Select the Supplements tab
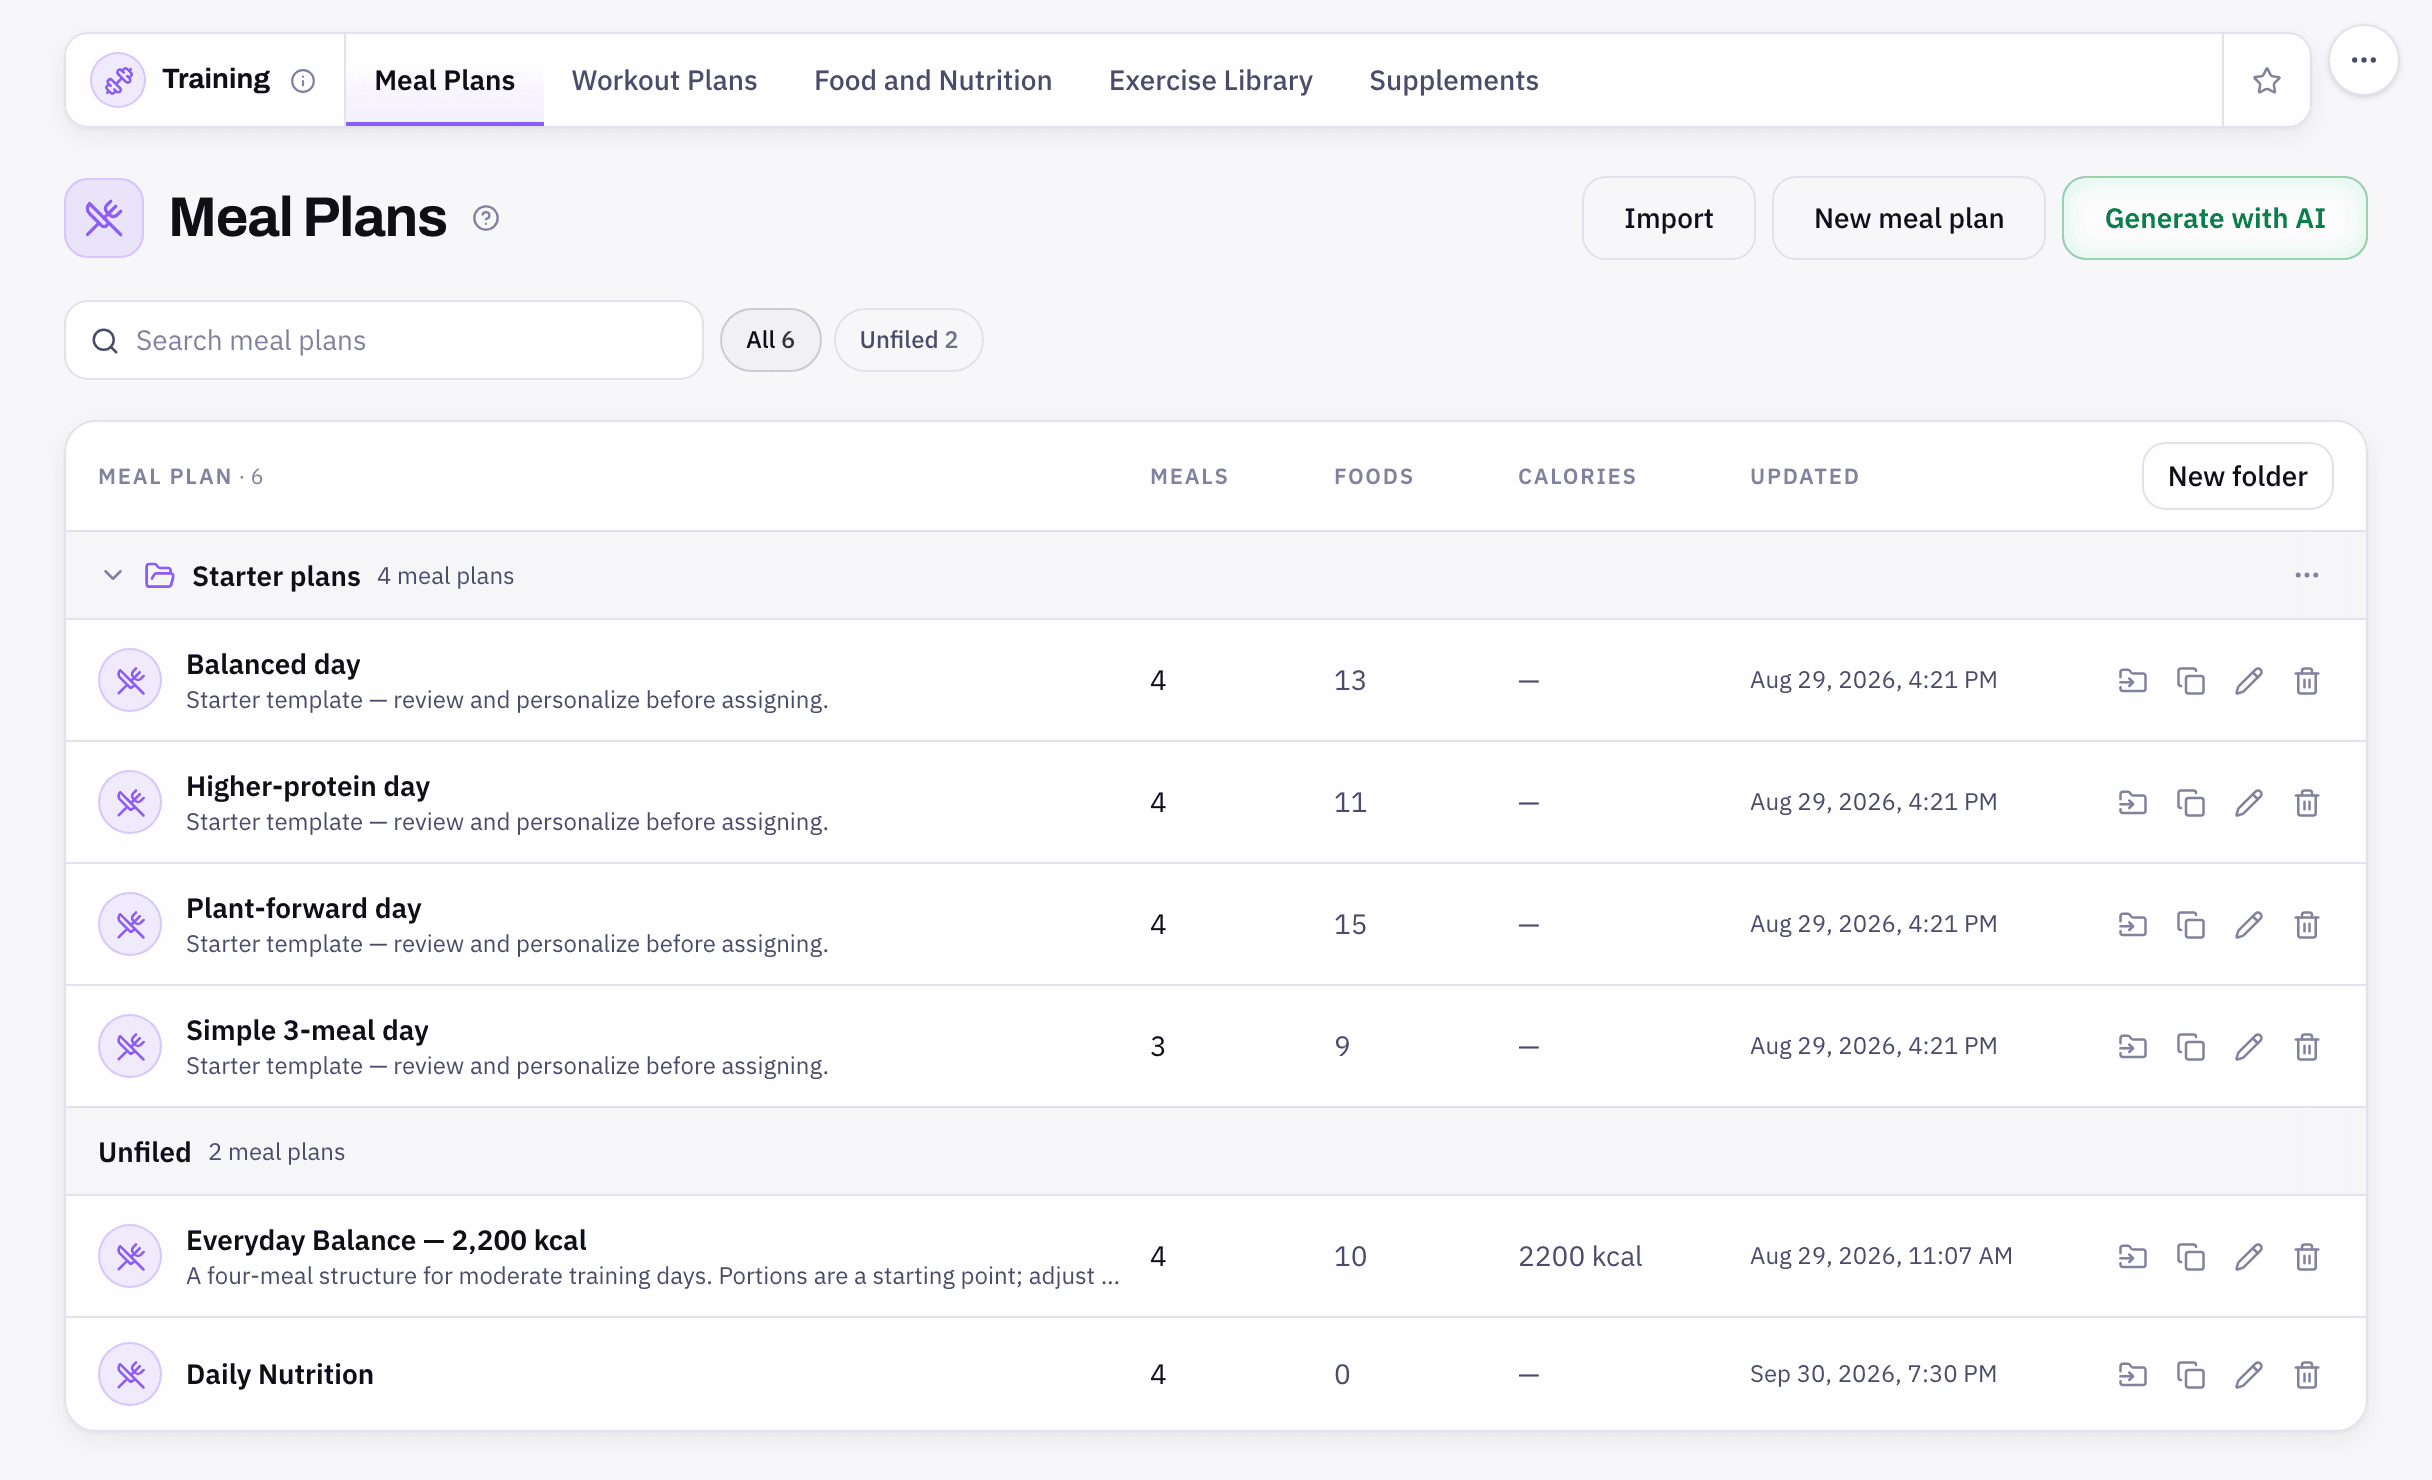The height and width of the screenshot is (1480, 2432). click(x=1453, y=80)
